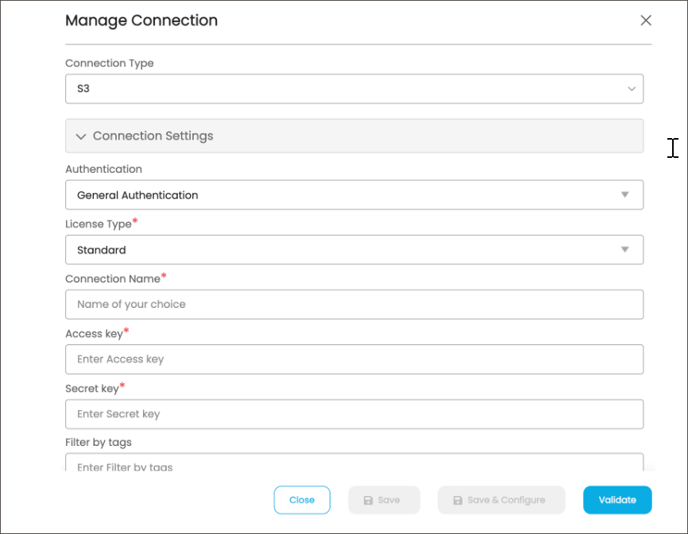This screenshot has height=534, width=688.
Task: Click the Connection Settings chevron icon
Action: (x=81, y=136)
